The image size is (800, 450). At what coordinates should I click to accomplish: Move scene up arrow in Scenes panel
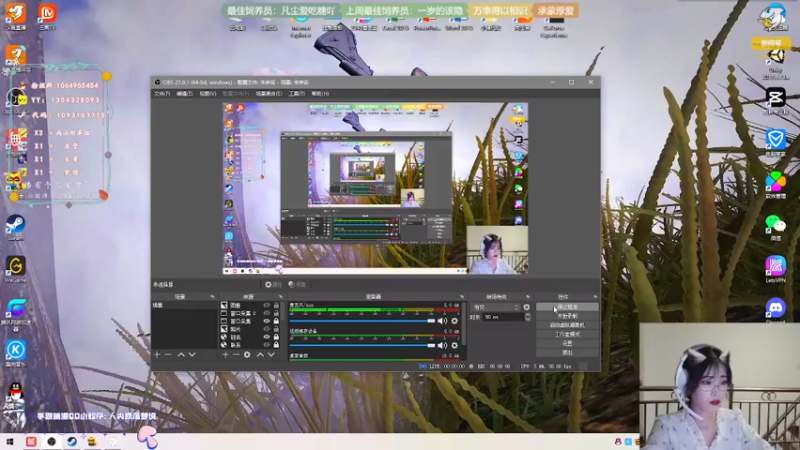tap(181, 355)
